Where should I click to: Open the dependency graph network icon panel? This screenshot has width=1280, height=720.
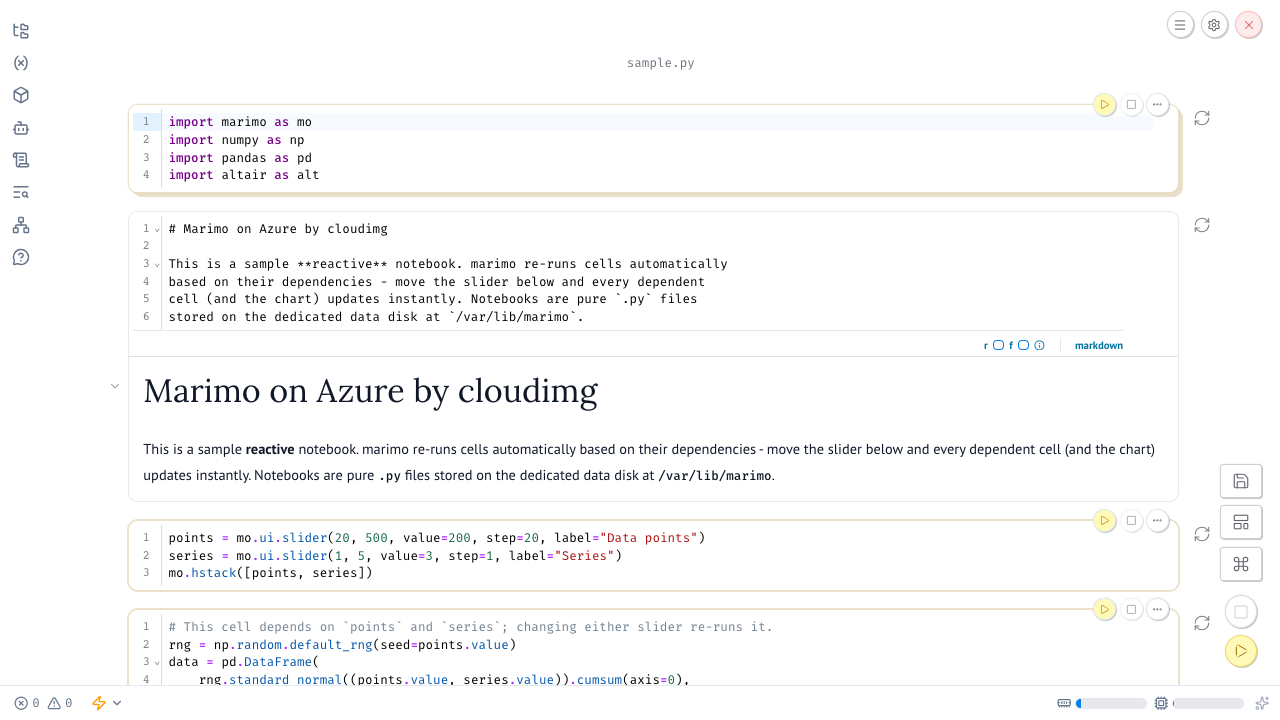(x=21, y=225)
